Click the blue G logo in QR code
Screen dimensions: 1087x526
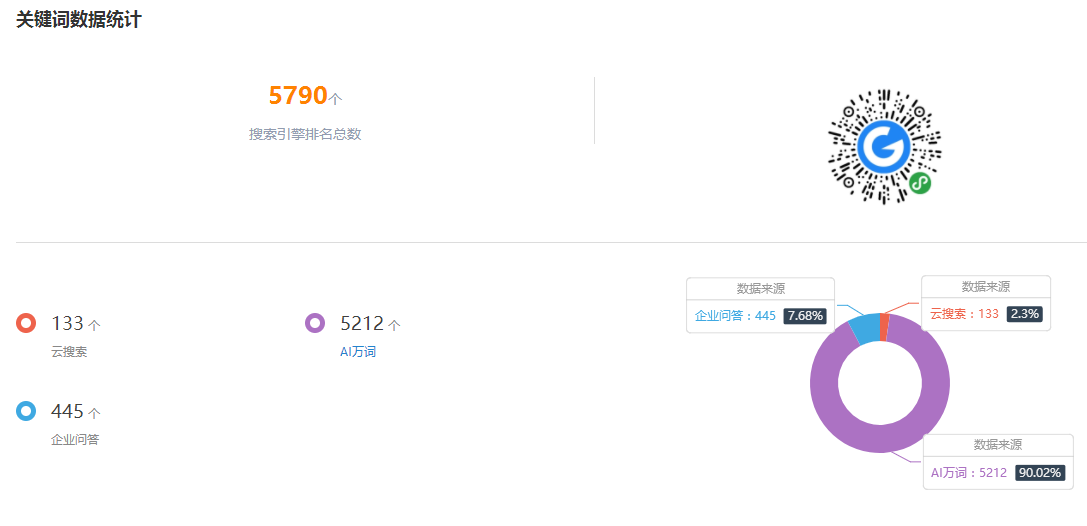884,146
